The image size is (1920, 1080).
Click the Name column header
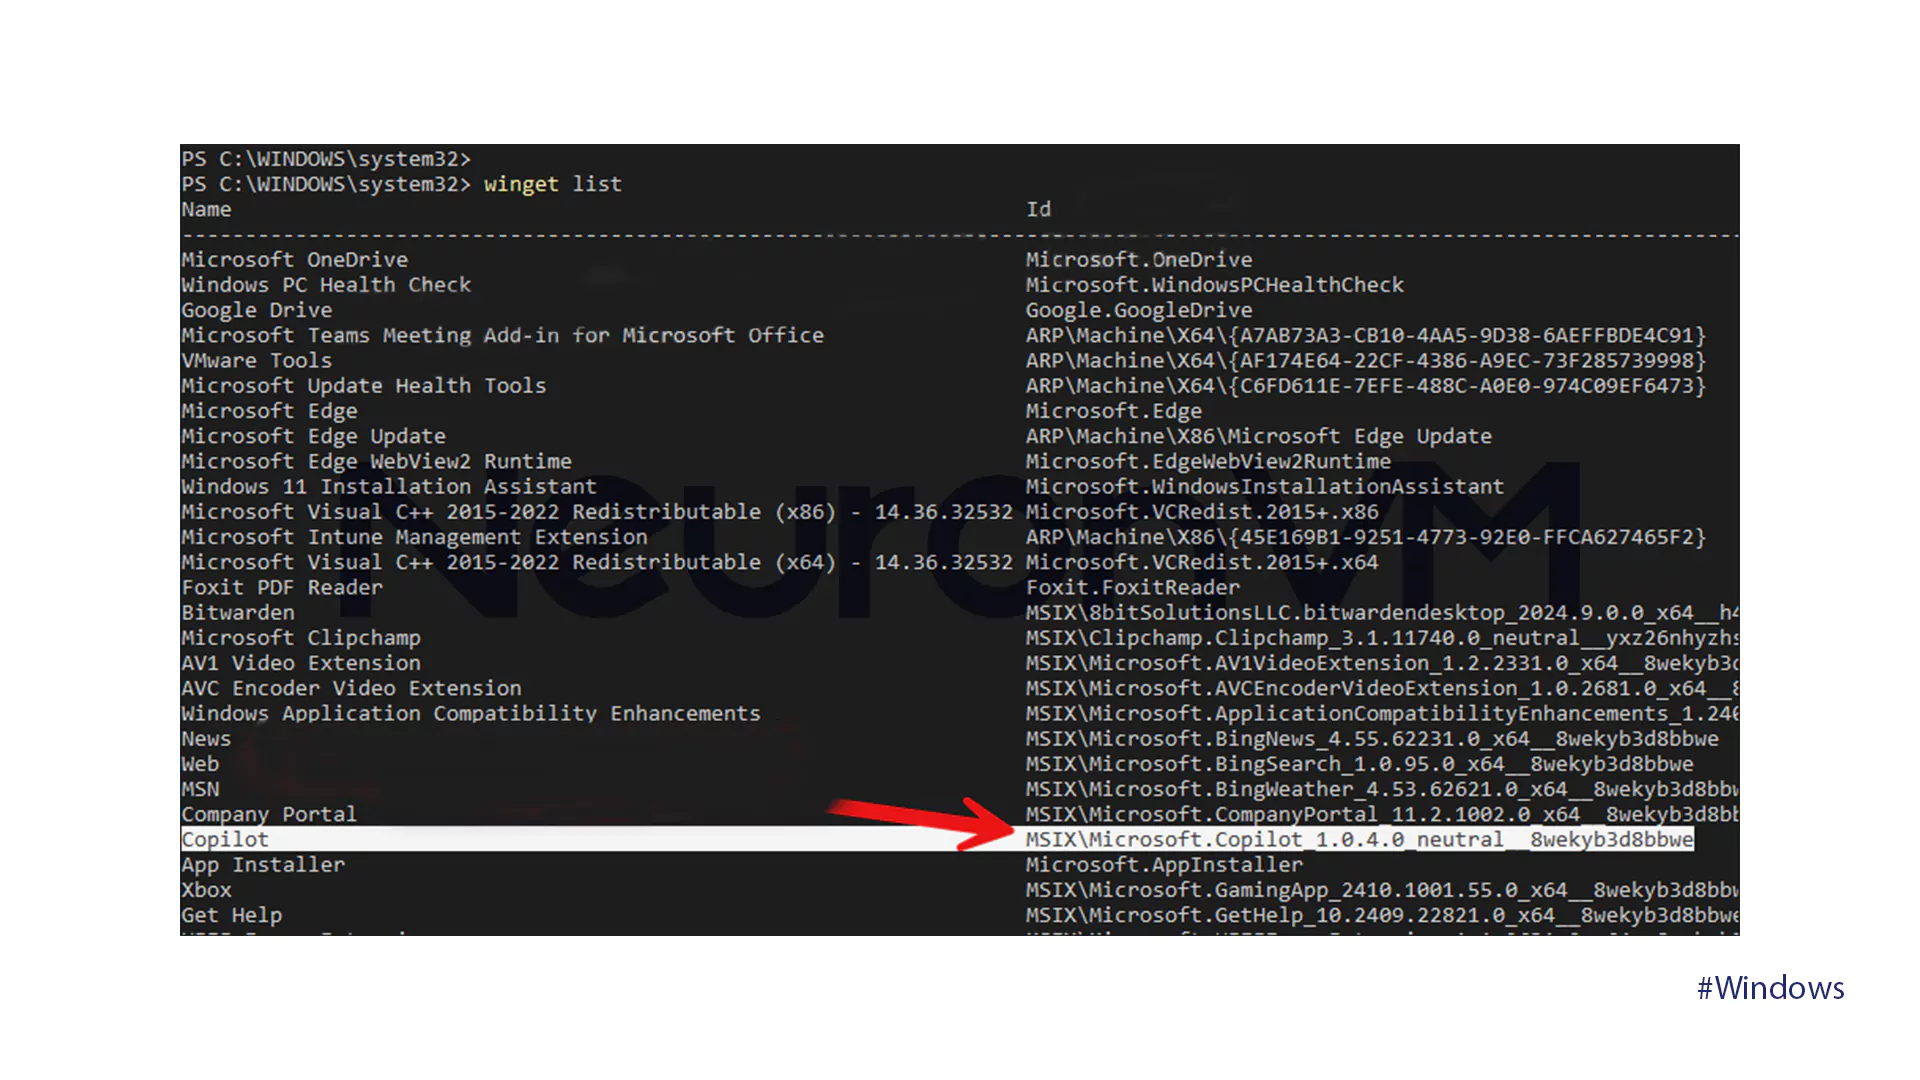click(x=206, y=210)
